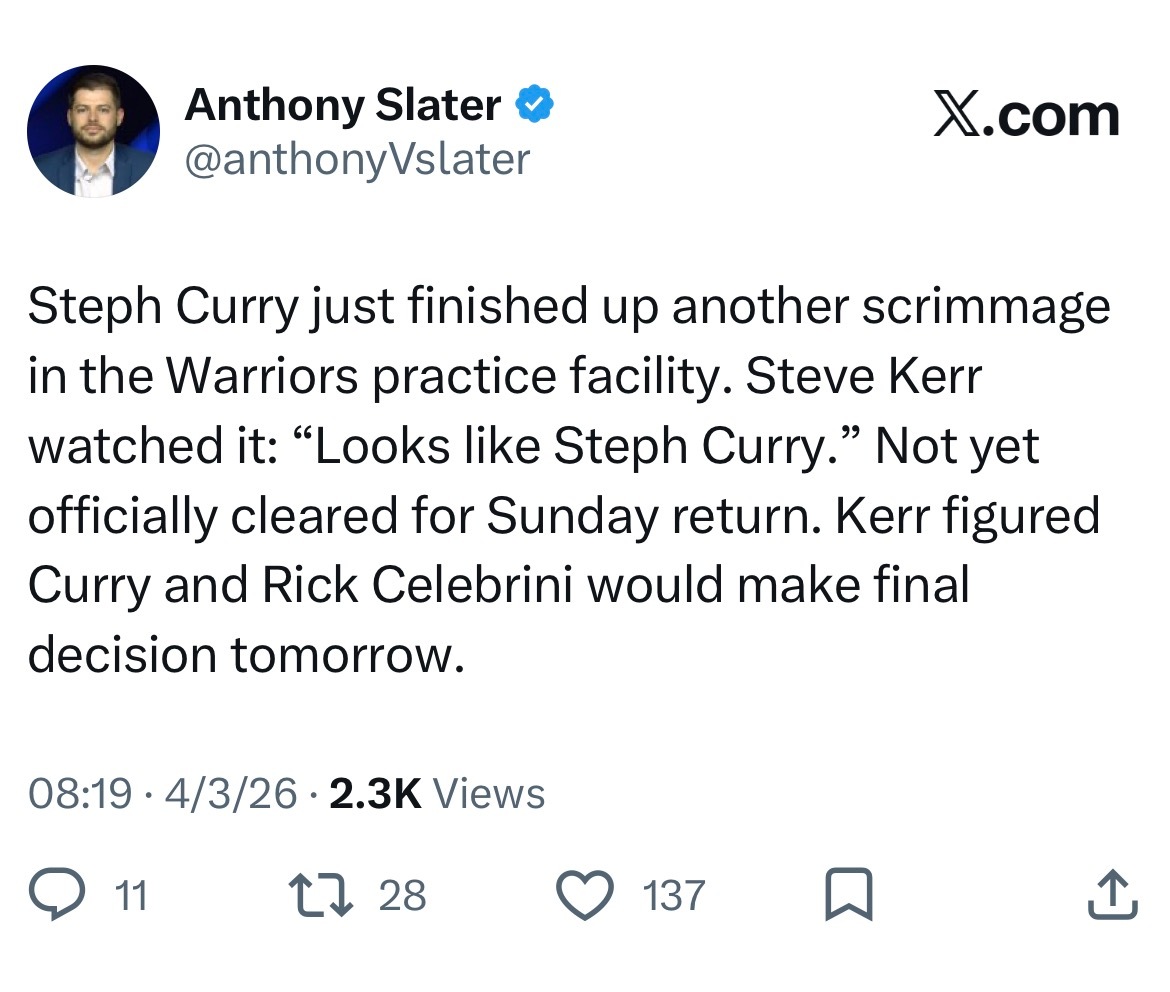
Task: Like the tweet with the heart icon
Action: (x=582, y=895)
